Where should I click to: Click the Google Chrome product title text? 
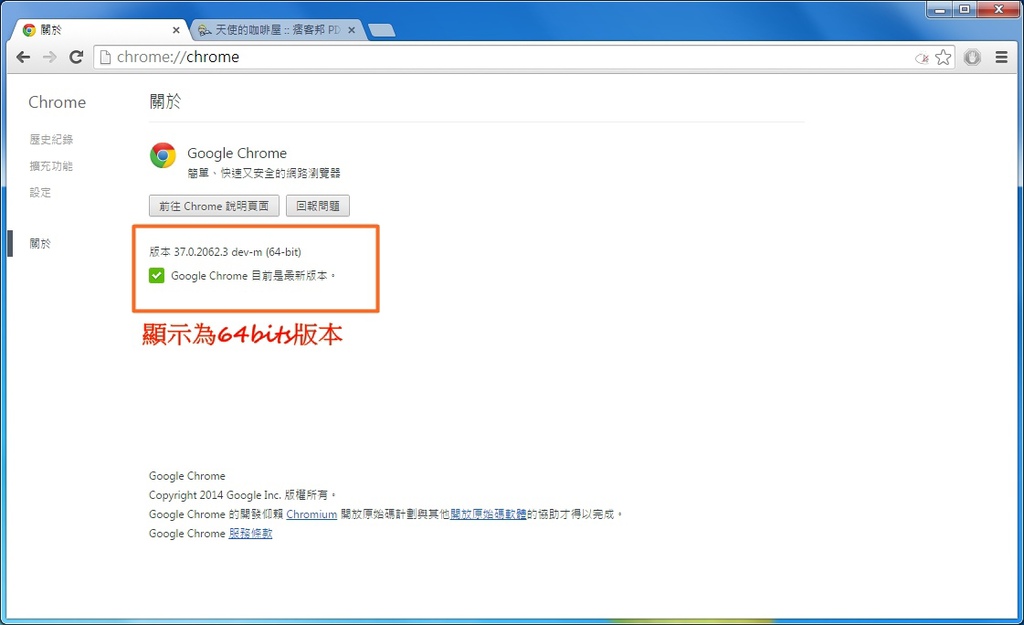pyautogui.click(x=237, y=153)
